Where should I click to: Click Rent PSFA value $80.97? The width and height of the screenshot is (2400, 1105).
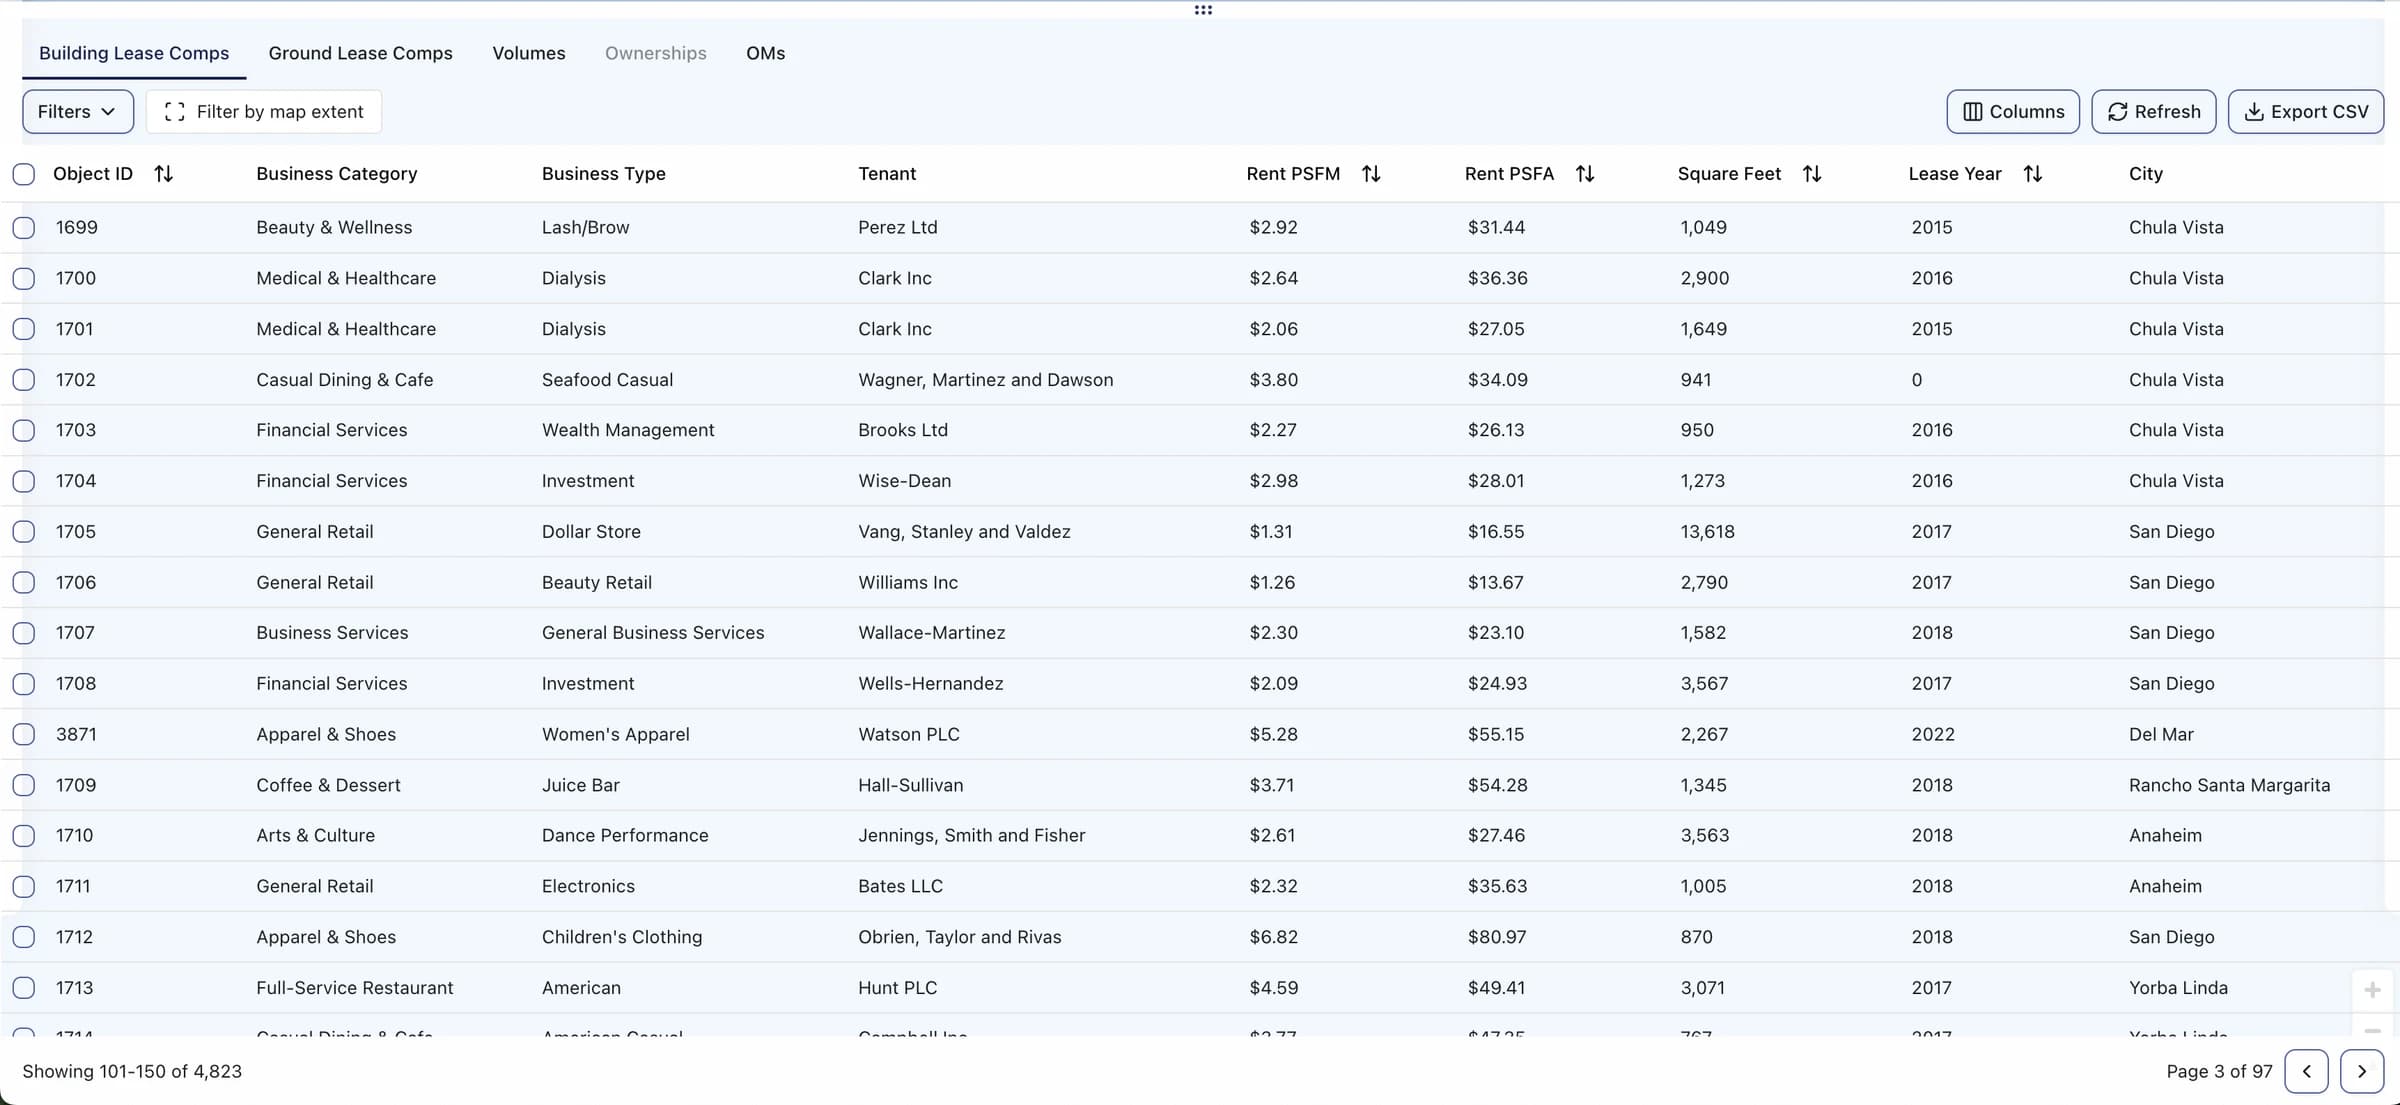point(1497,938)
